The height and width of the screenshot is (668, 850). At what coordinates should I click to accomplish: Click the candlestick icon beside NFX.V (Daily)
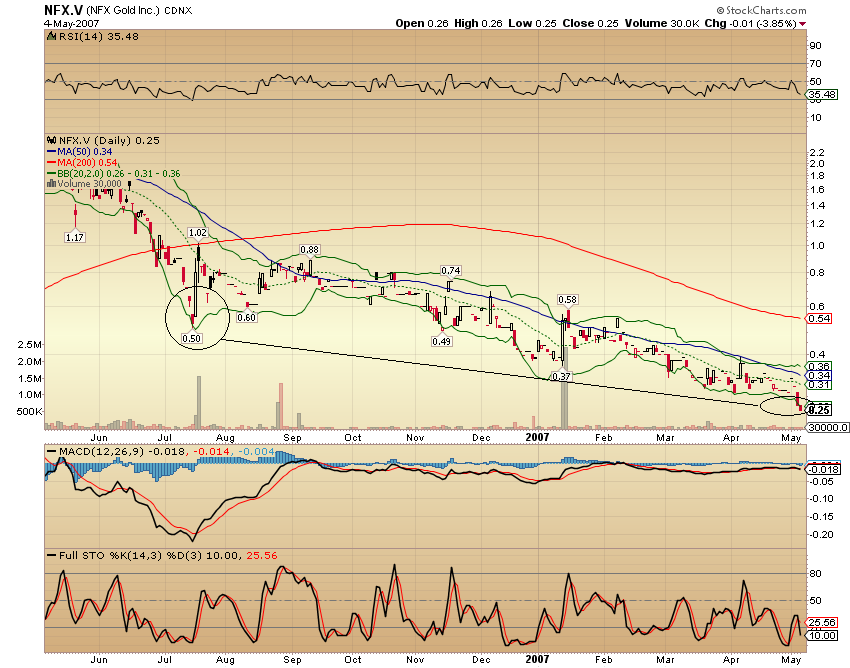coord(50,142)
